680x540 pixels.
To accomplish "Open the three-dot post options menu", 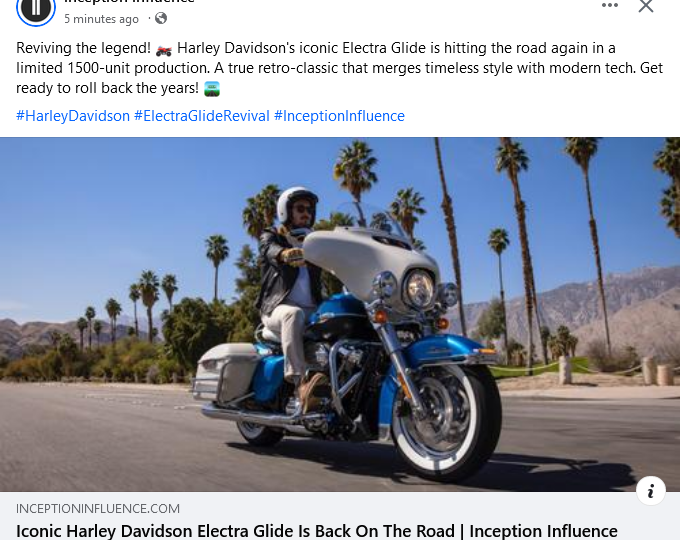I will [609, 5].
